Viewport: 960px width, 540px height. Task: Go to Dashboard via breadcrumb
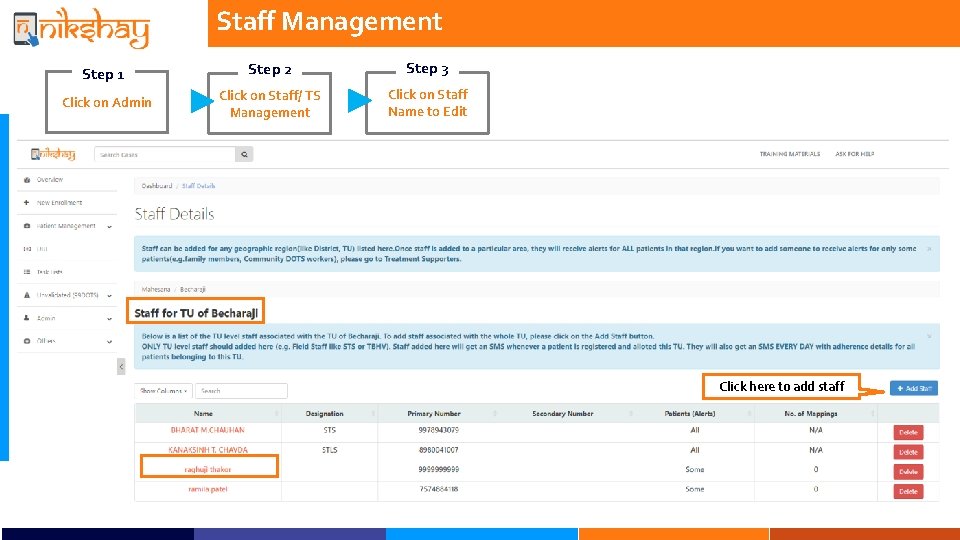point(157,186)
